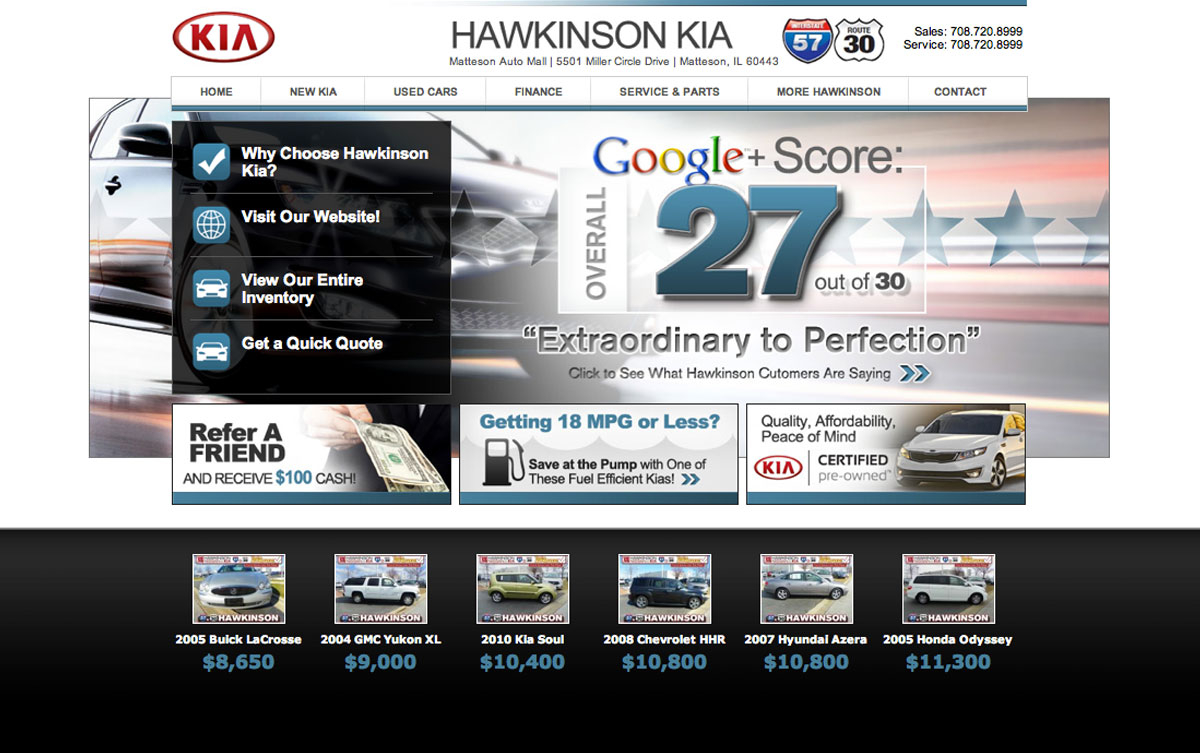Viewport: 1200px width, 753px height.
Task: Click the 2004 GMC Yukon XL title
Action: [380, 639]
